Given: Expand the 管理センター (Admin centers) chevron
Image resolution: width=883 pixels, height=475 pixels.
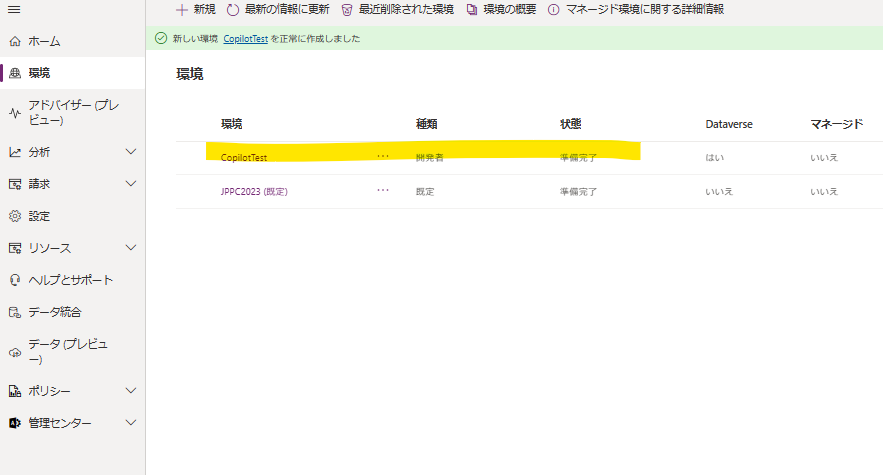Looking at the screenshot, I should tap(131, 423).
